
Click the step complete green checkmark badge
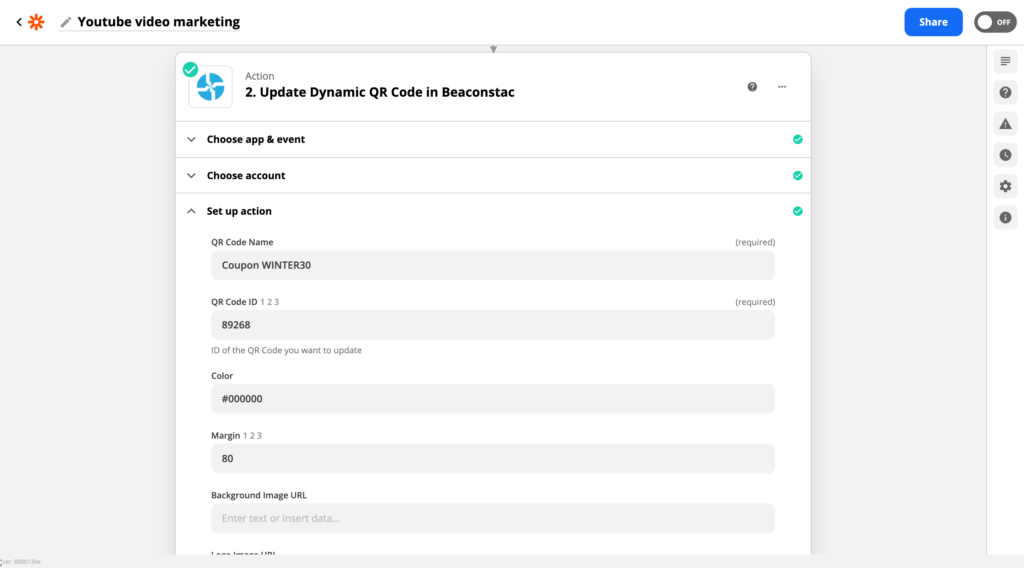point(190,69)
